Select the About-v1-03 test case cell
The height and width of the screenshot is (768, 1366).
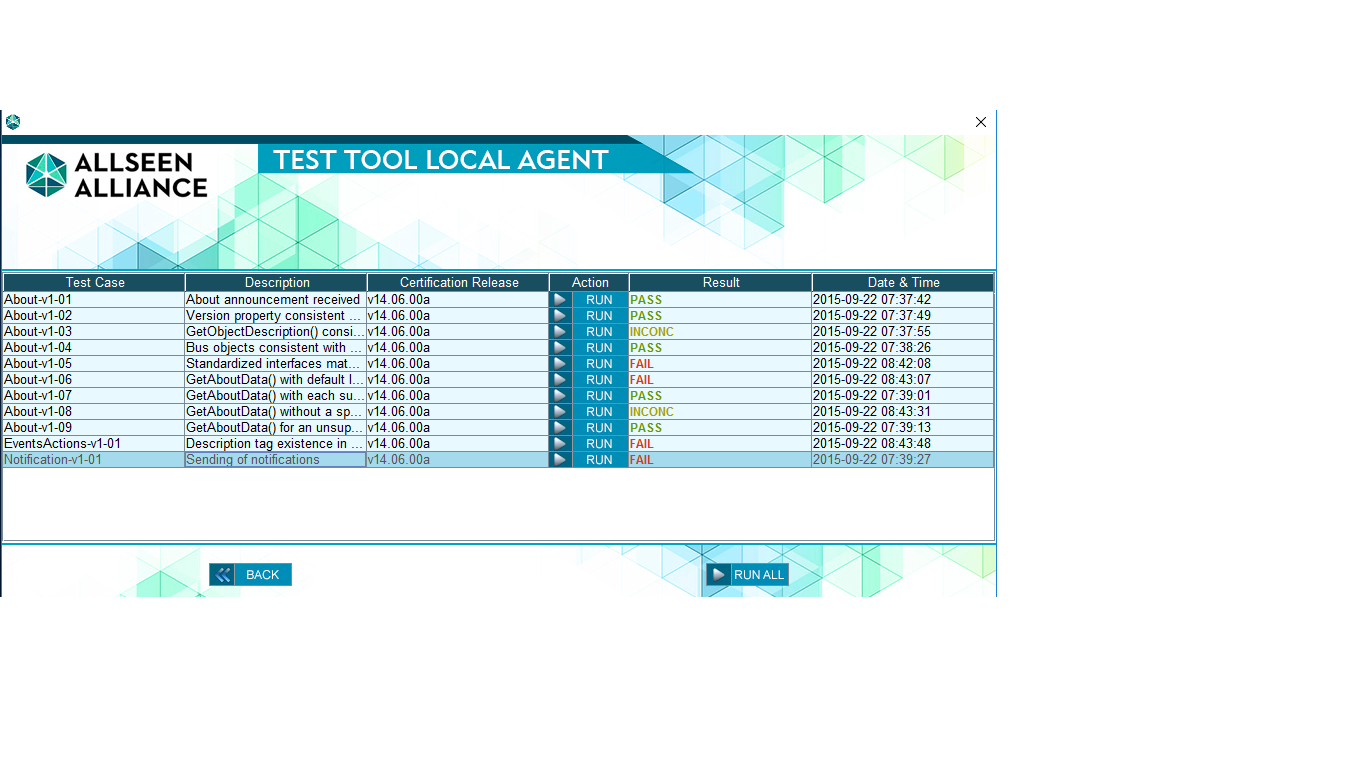[94, 331]
